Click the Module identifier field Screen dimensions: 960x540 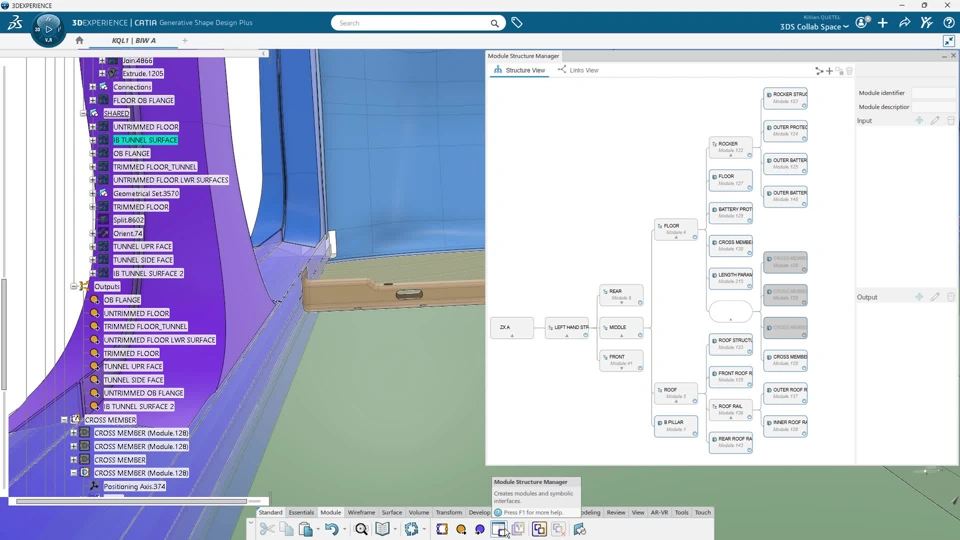(x=933, y=93)
